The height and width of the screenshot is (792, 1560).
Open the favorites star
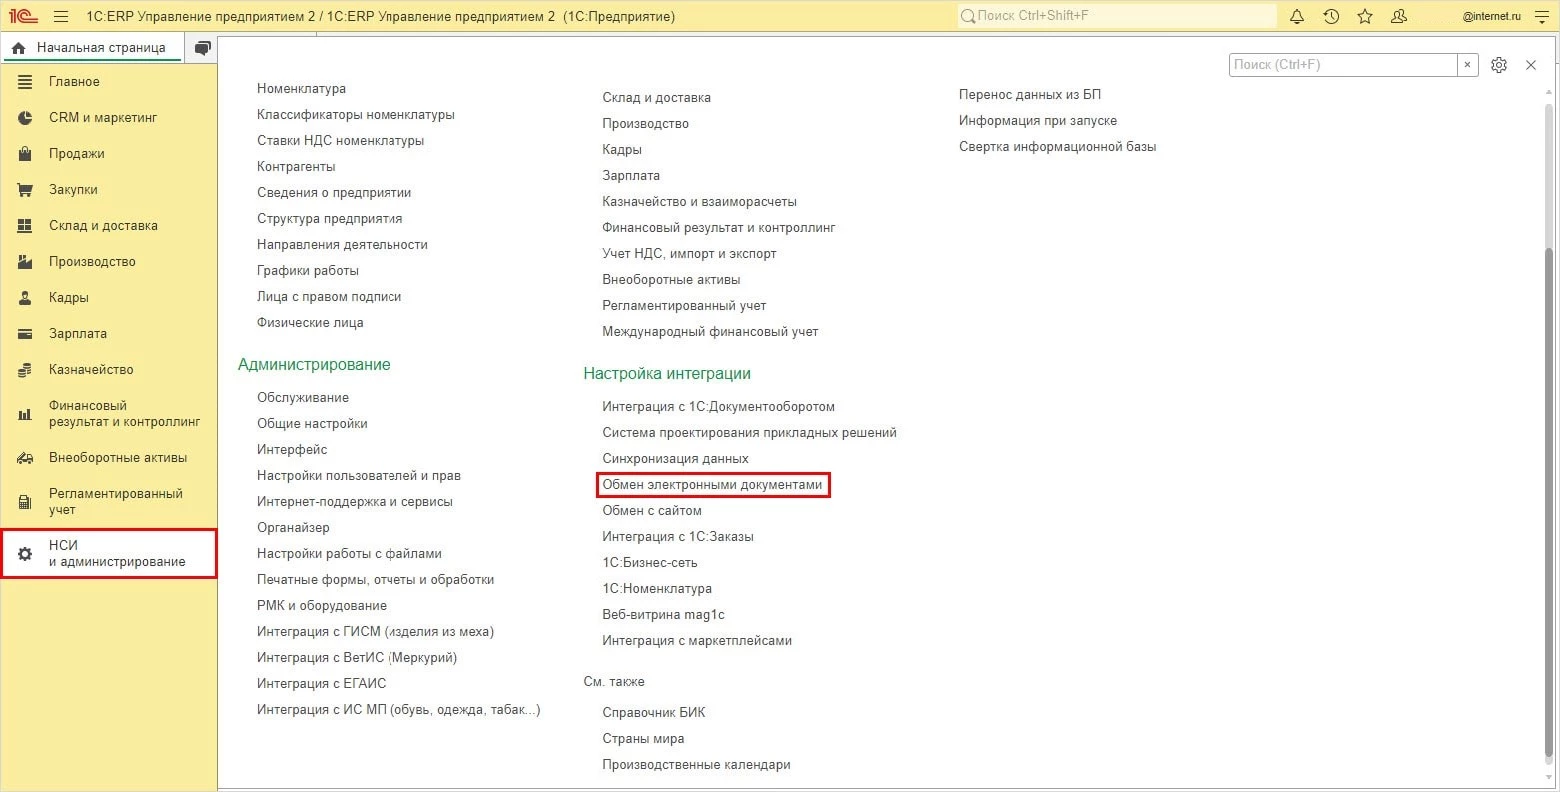pos(1365,16)
